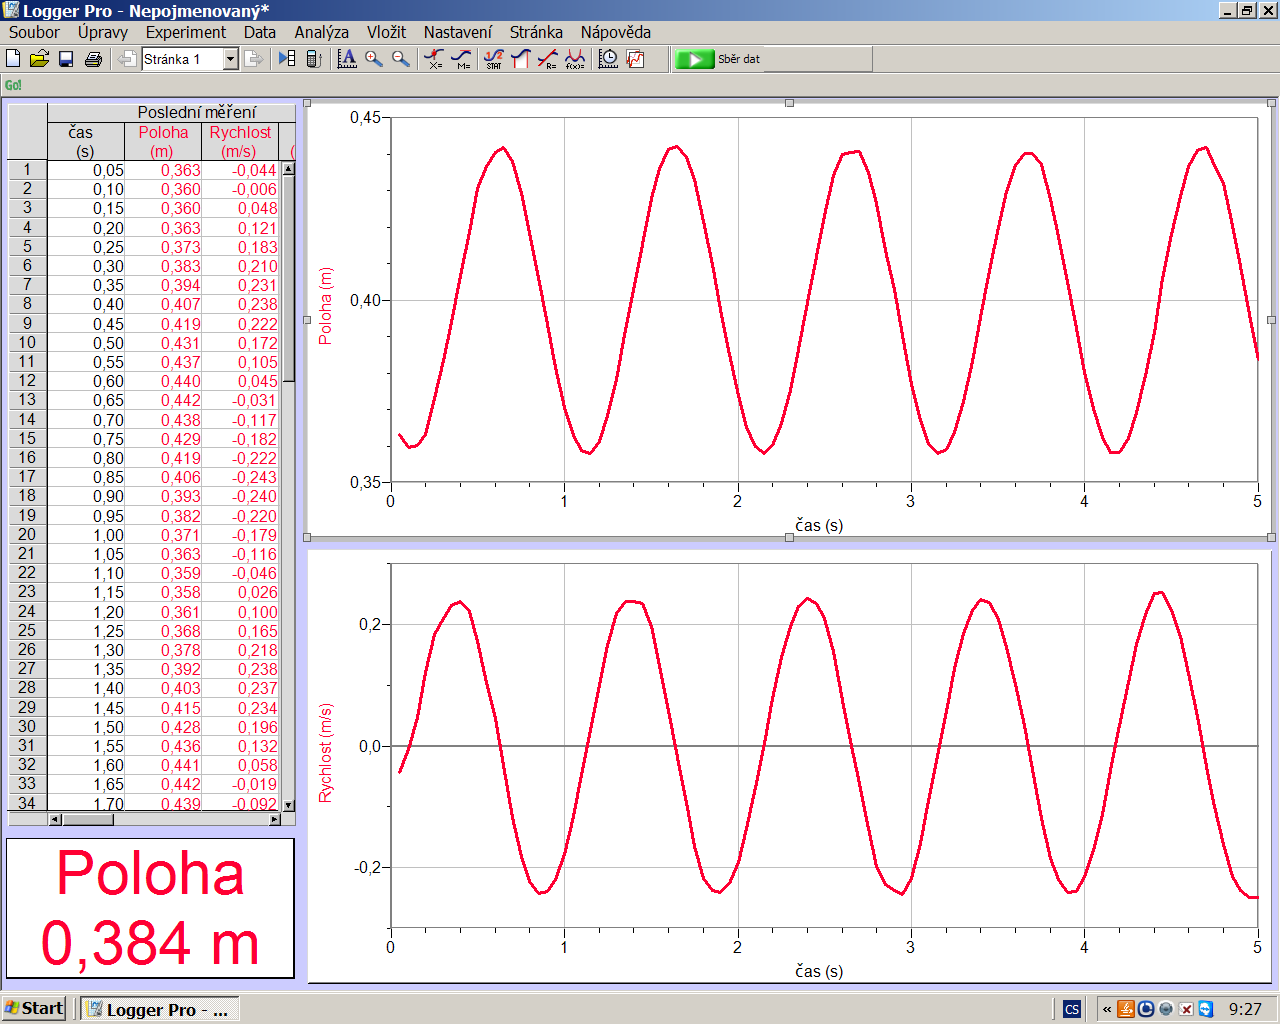Click the 9:27 system clock
Screen dimensions: 1280x1024
[x=1245, y=1009]
